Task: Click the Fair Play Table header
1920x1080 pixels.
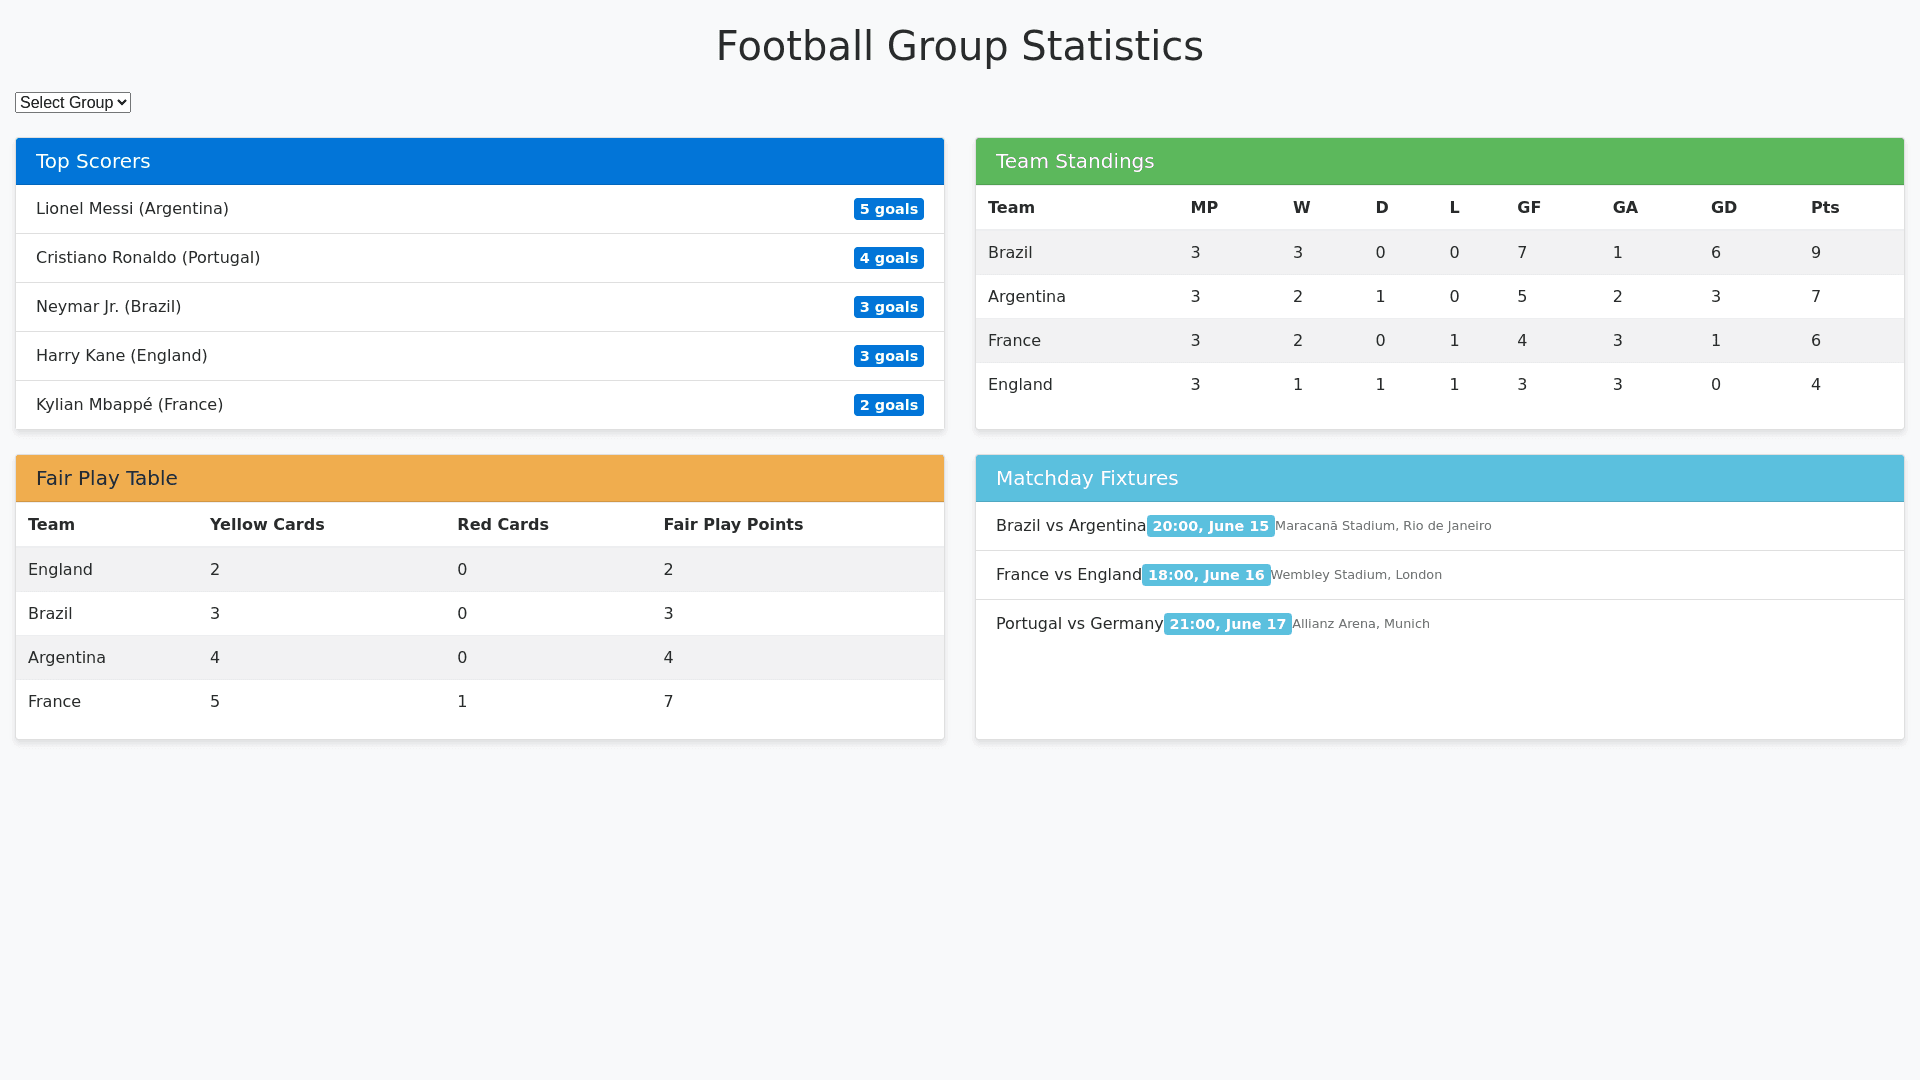Action: 480,478
